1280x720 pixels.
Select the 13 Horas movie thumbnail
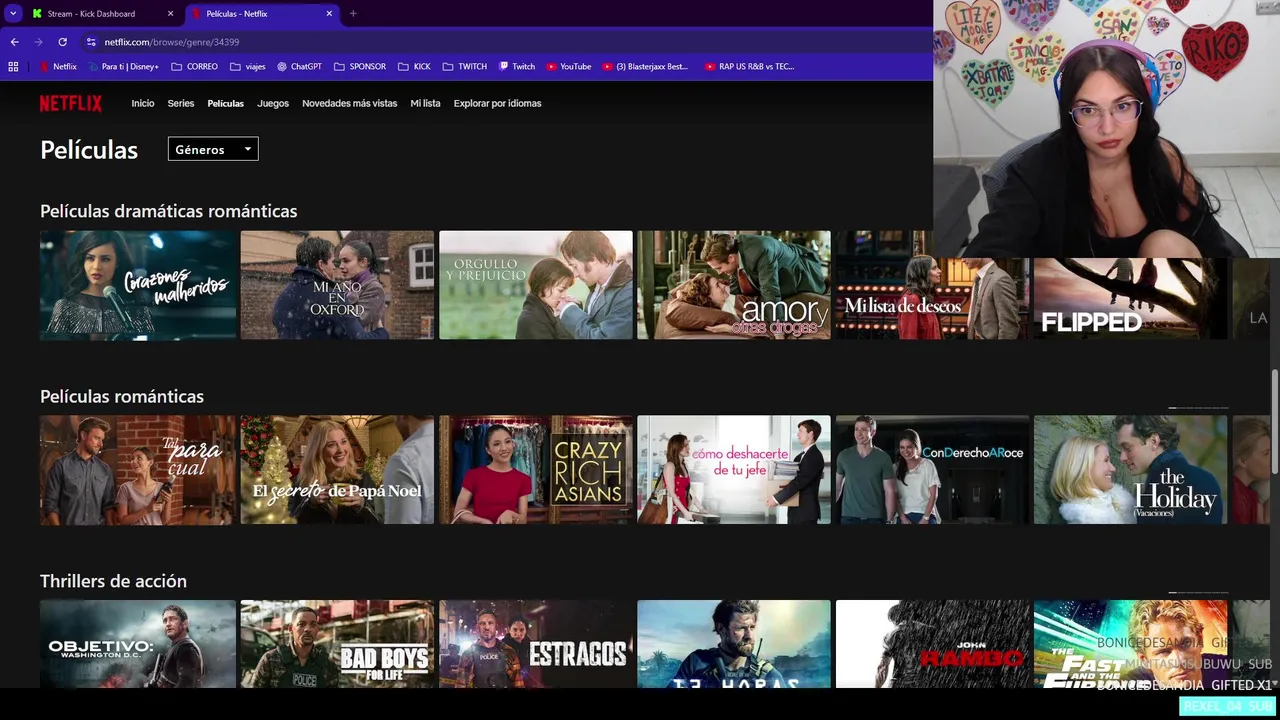(734, 644)
